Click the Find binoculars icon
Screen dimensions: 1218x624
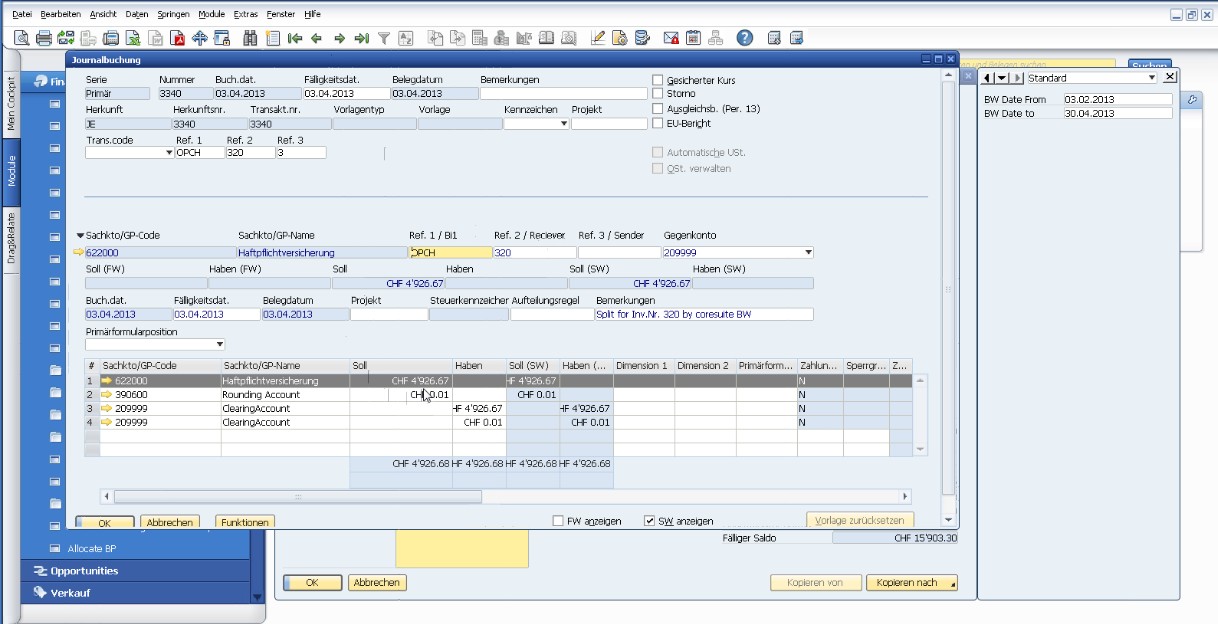(x=249, y=38)
